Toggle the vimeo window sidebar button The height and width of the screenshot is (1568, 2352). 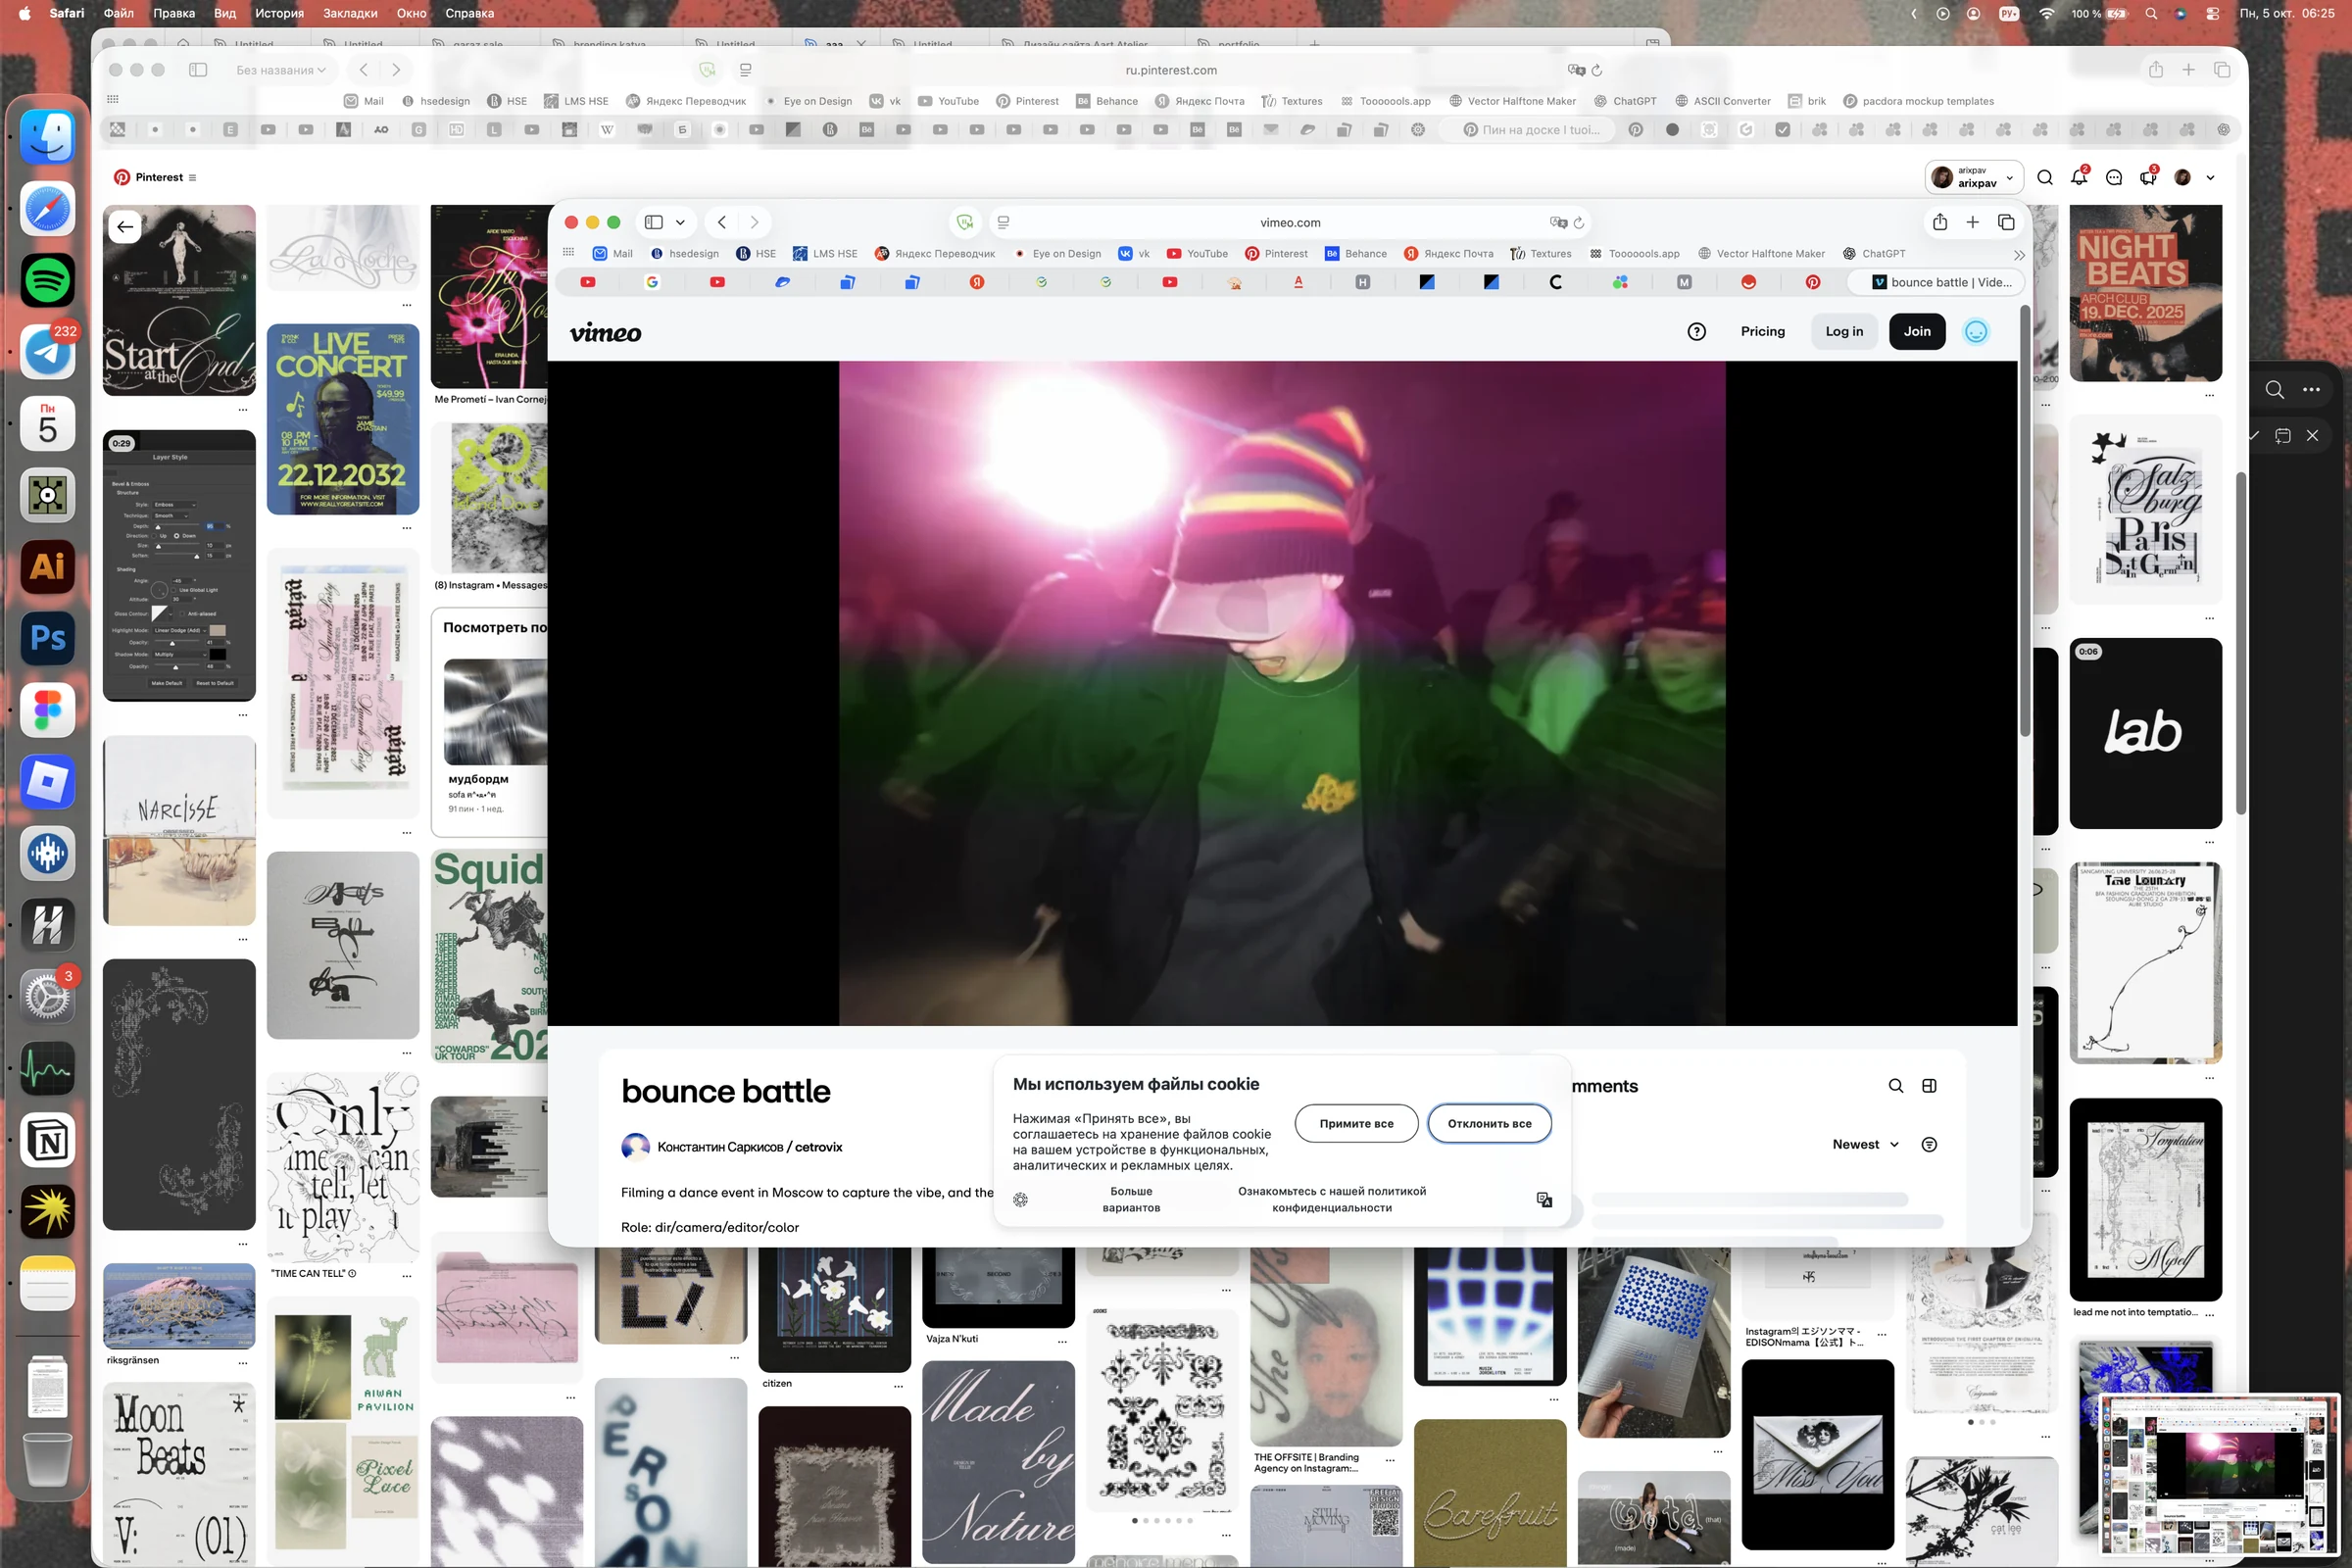click(654, 222)
